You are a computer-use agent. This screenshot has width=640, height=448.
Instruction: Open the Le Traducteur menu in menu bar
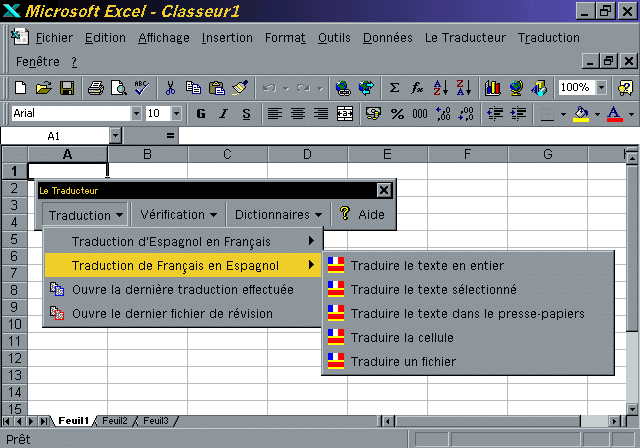click(x=465, y=38)
